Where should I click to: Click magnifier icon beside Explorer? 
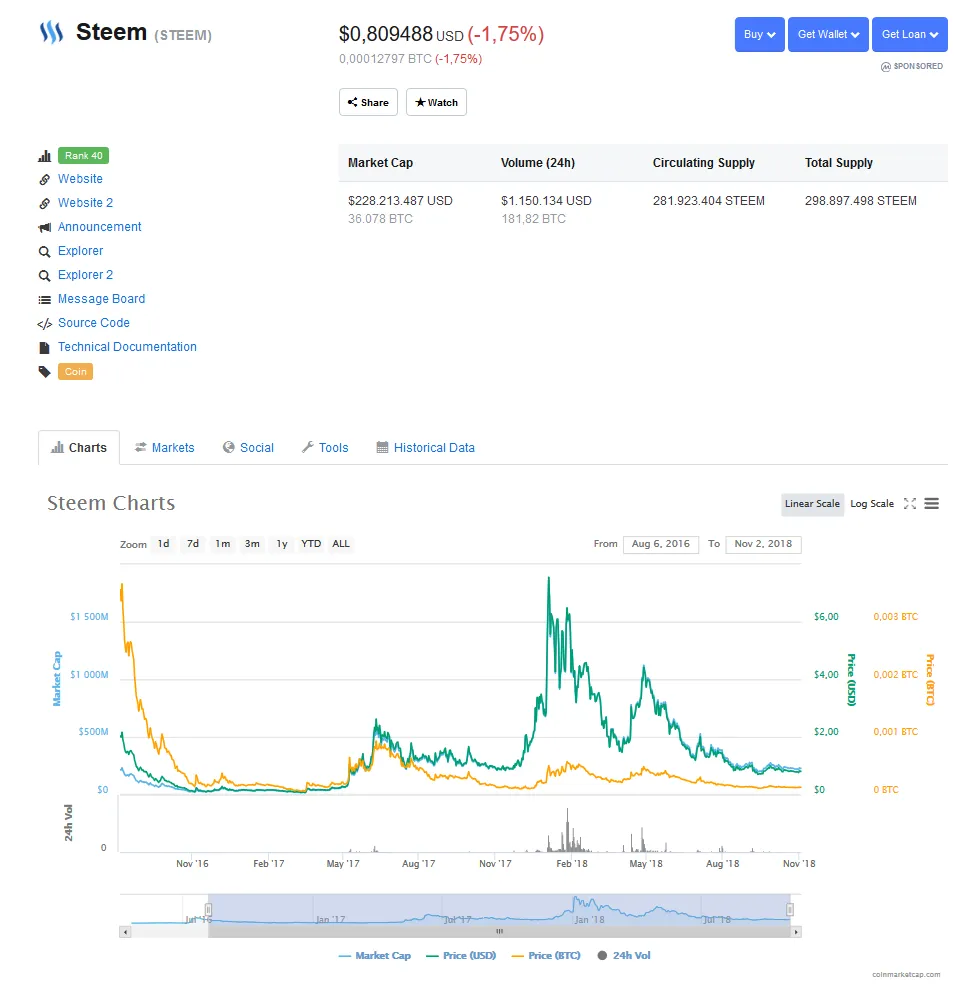(x=44, y=252)
